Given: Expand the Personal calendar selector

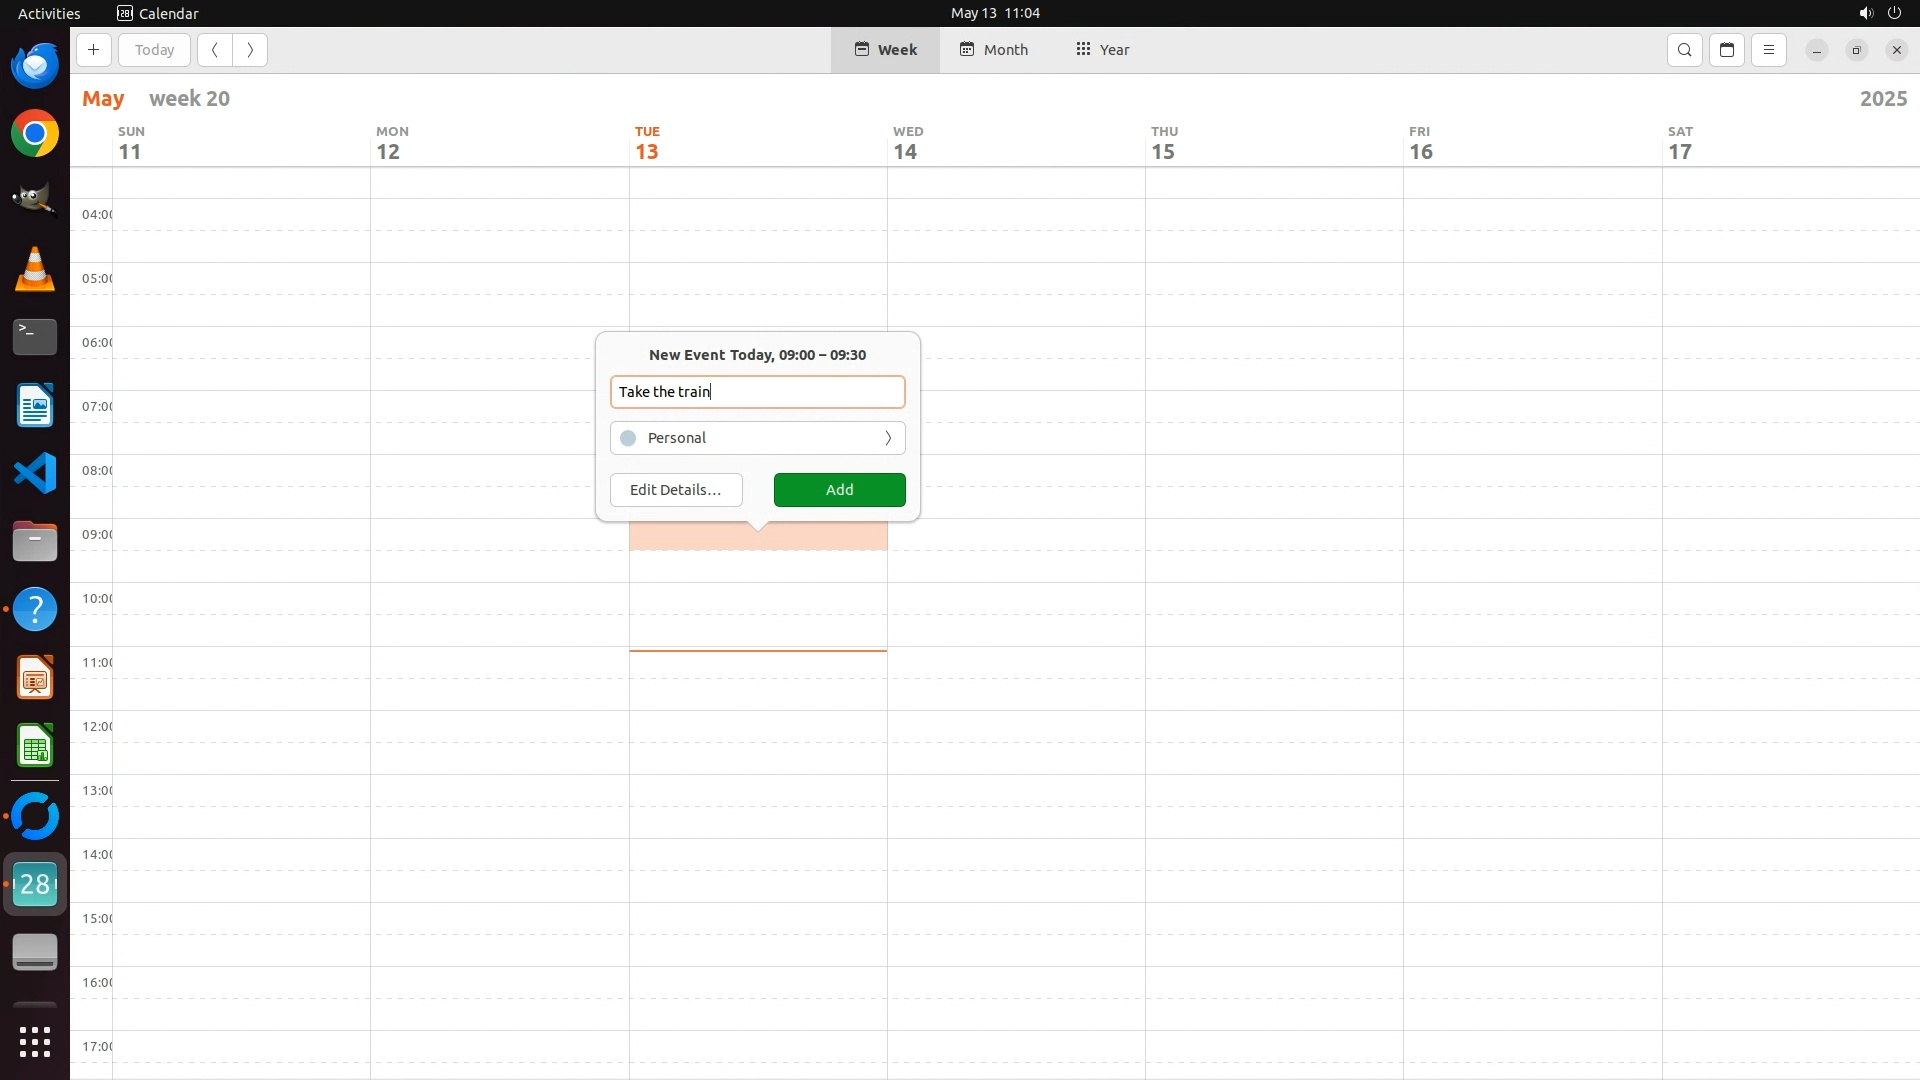Looking at the screenshot, I should coord(757,438).
